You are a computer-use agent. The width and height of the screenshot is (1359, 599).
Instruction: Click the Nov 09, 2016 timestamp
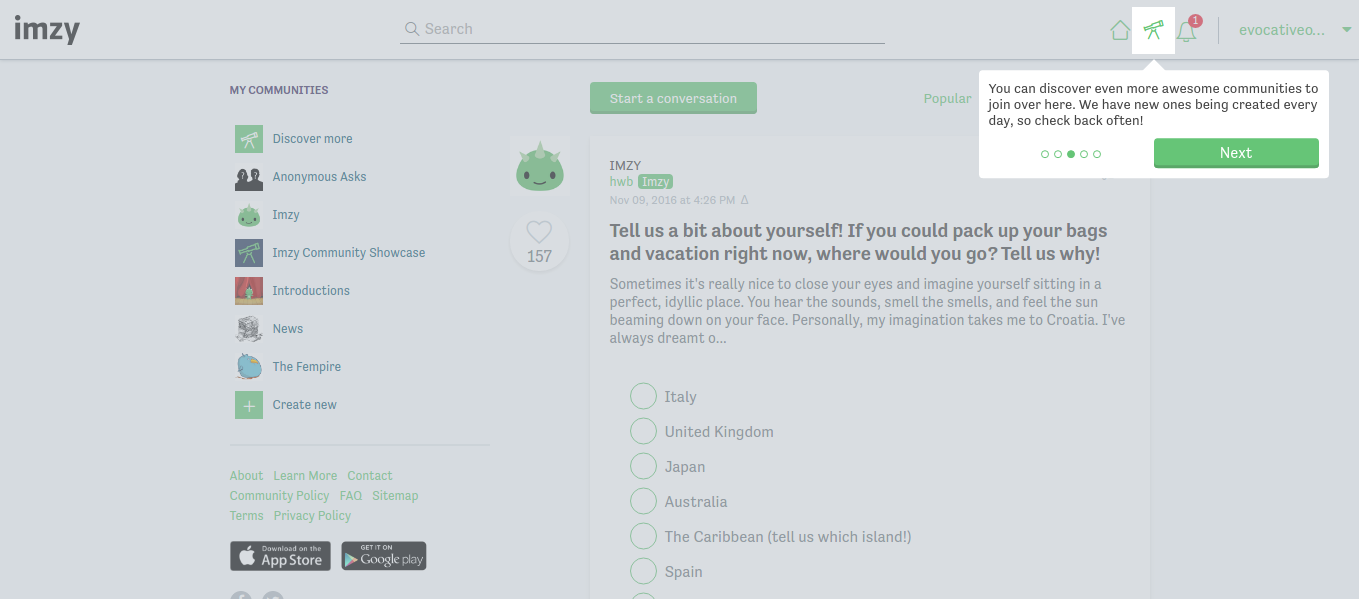(672, 200)
